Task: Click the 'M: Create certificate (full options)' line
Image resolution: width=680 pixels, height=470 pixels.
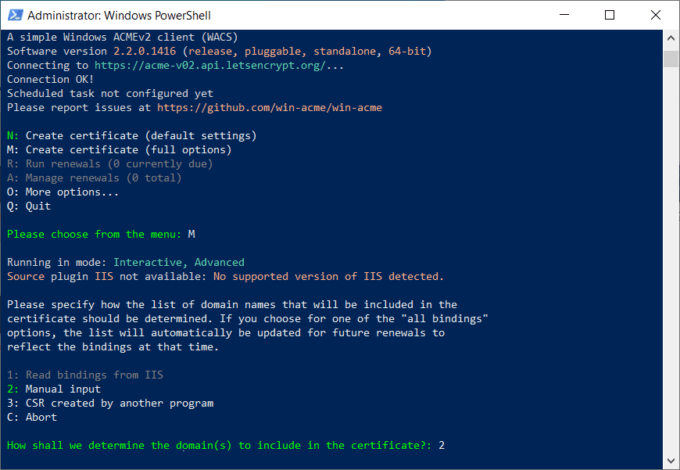Action: [x=119, y=150]
